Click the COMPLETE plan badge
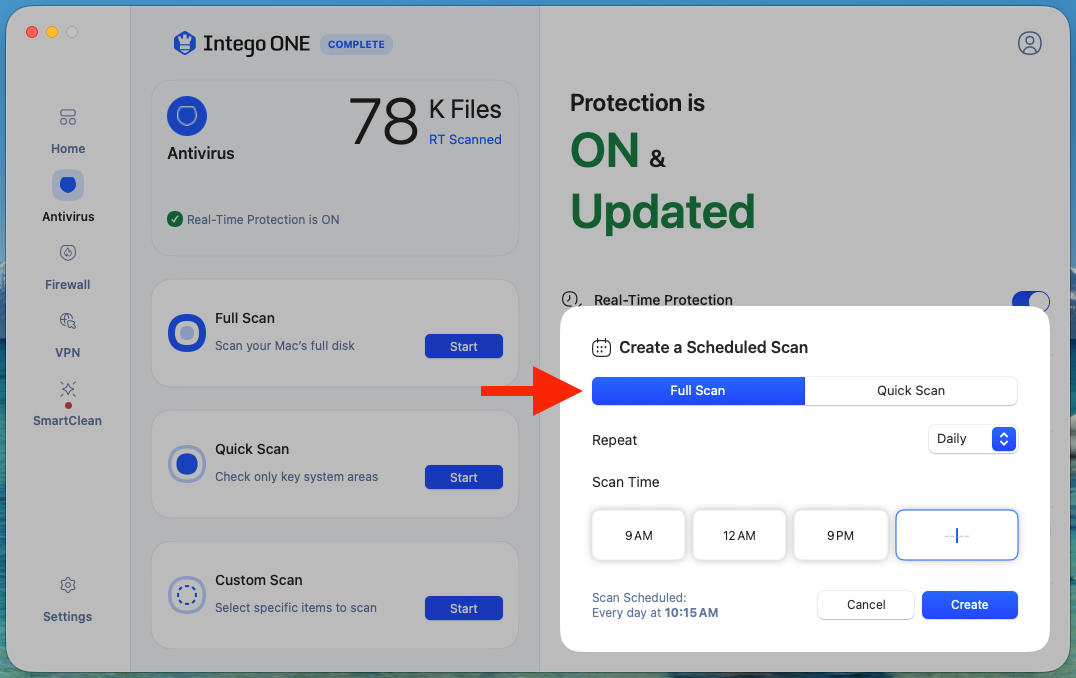This screenshot has height=678, width=1076. tap(356, 45)
